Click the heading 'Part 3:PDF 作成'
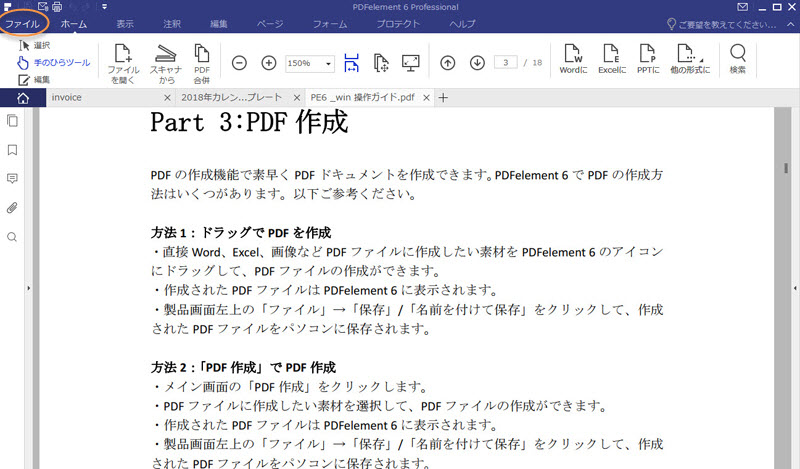 249,122
